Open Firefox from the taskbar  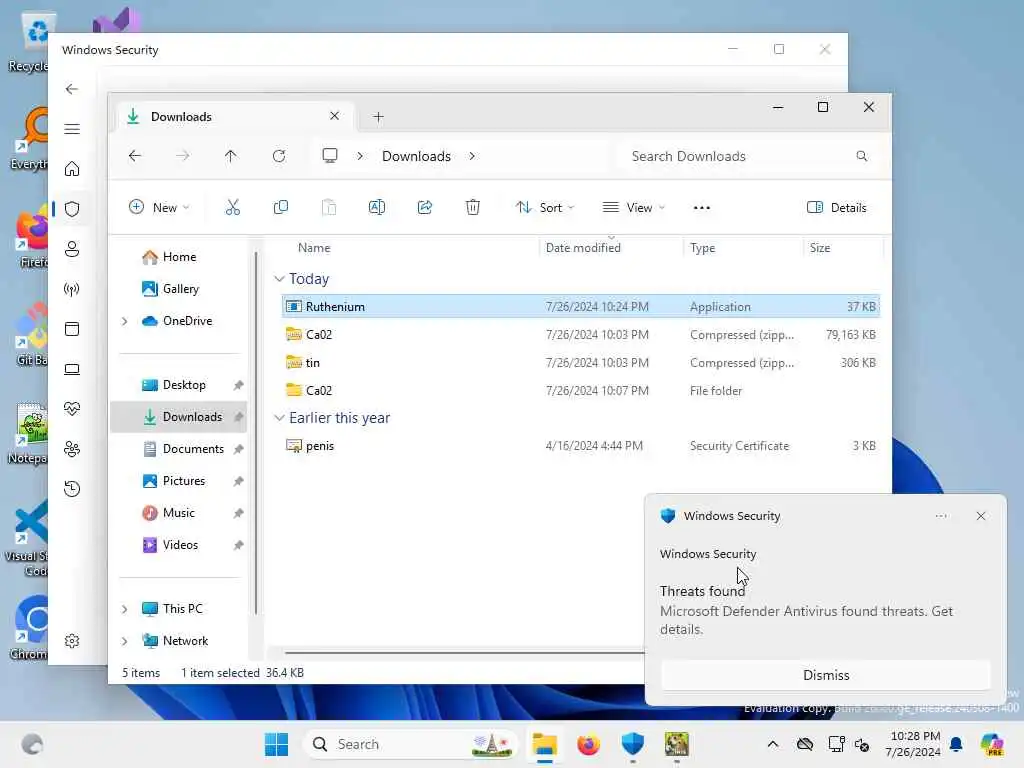588,744
